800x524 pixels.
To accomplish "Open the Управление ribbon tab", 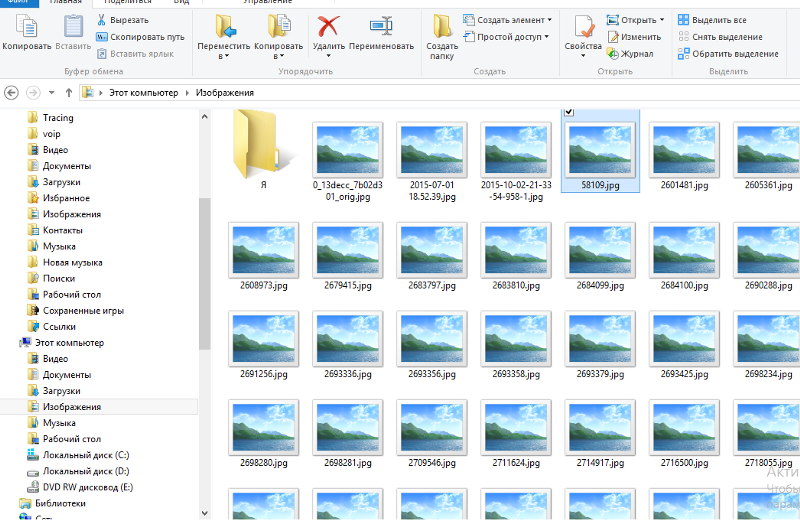I will point(267,2).
